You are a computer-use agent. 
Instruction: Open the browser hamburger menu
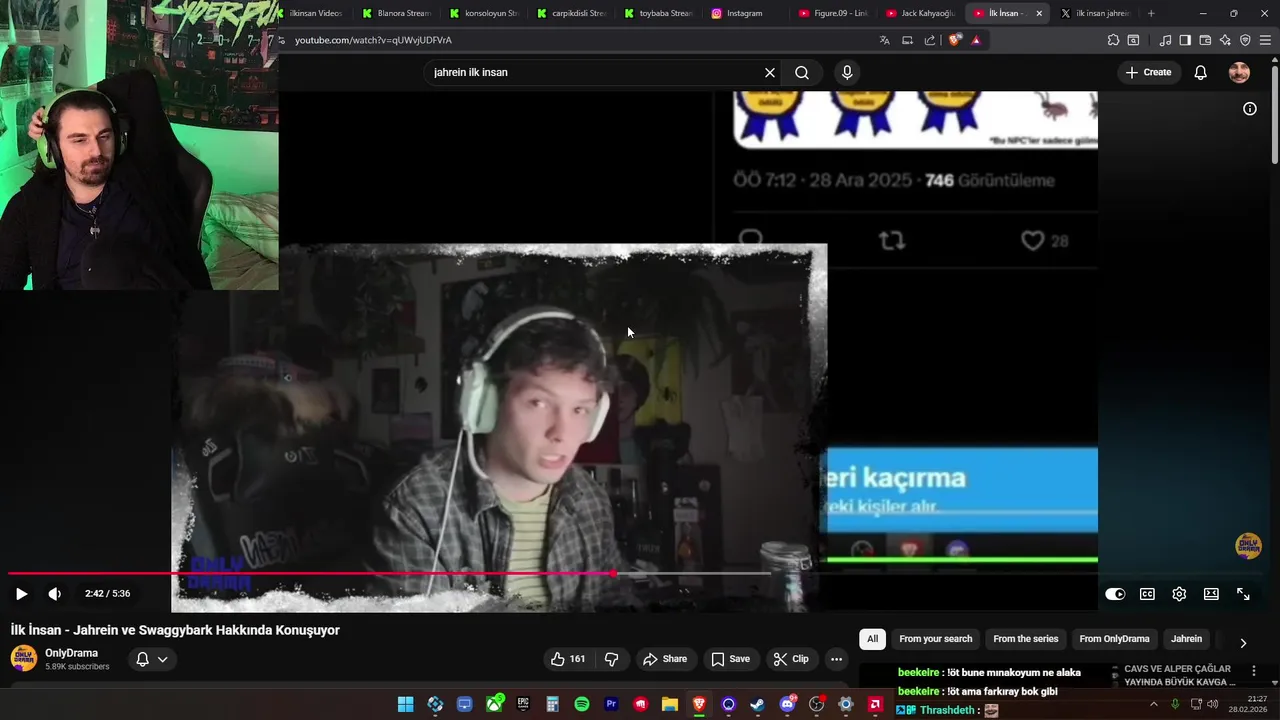(x=1265, y=40)
